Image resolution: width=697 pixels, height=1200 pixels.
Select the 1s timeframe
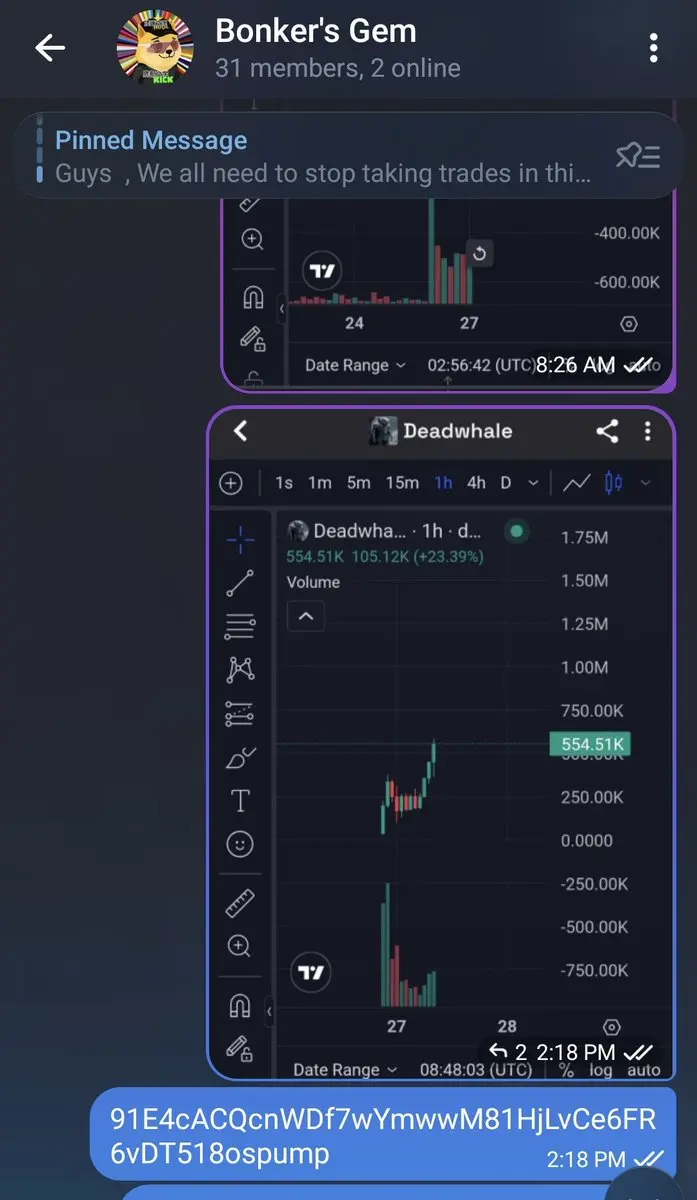[x=284, y=483]
